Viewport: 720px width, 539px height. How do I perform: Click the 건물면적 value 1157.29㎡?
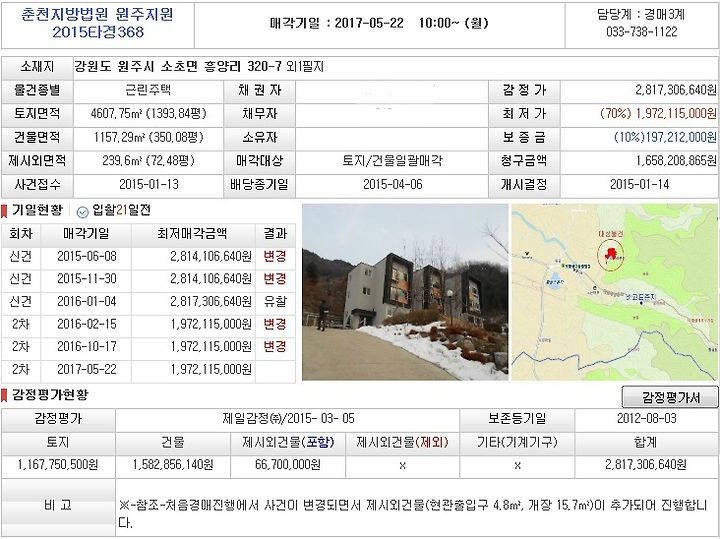click(148, 137)
